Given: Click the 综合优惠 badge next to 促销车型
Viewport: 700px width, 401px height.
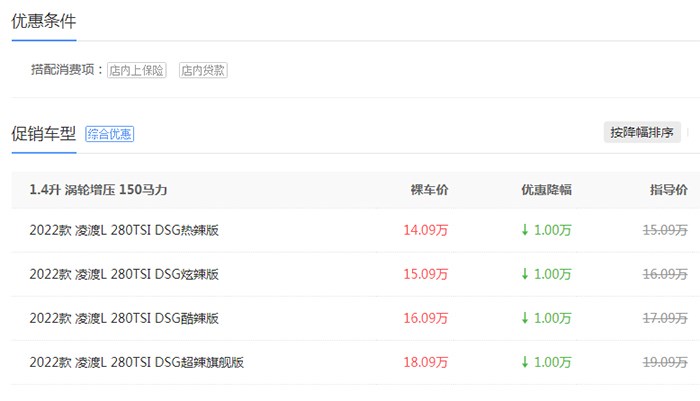Looking at the screenshot, I should click(109, 134).
